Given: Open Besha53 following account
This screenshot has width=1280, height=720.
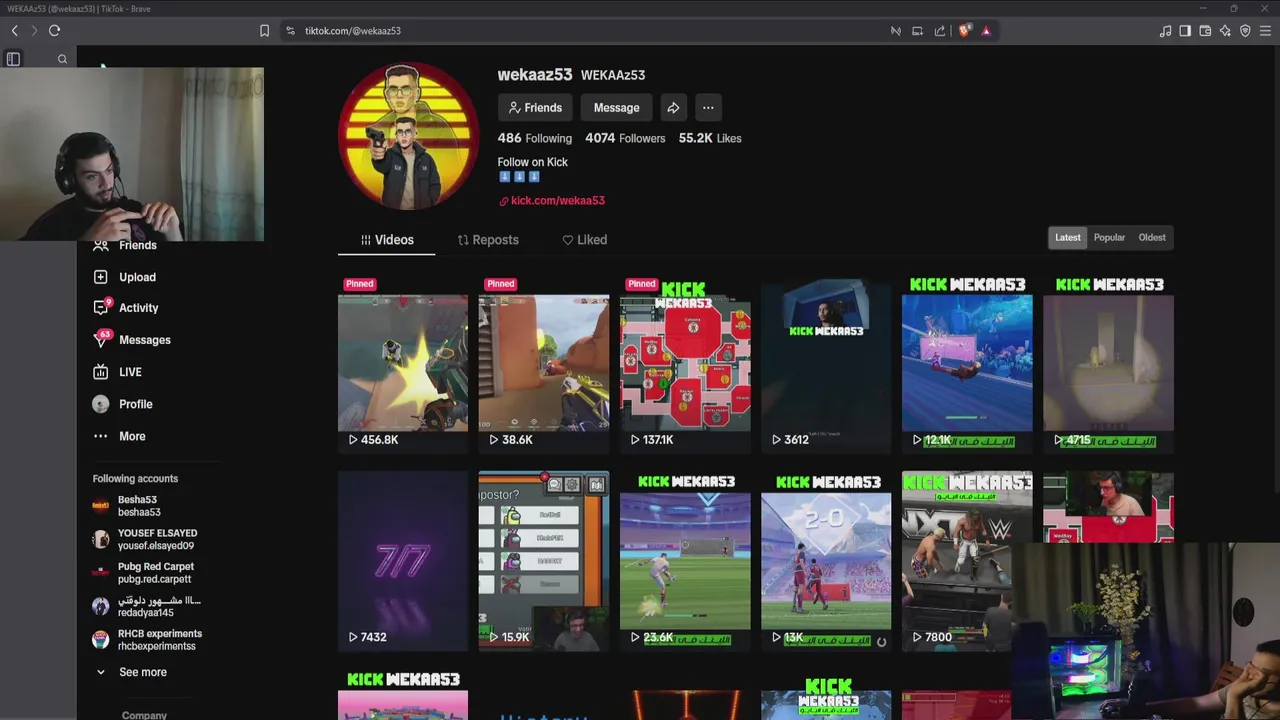Looking at the screenshot, I should [140, 506].
